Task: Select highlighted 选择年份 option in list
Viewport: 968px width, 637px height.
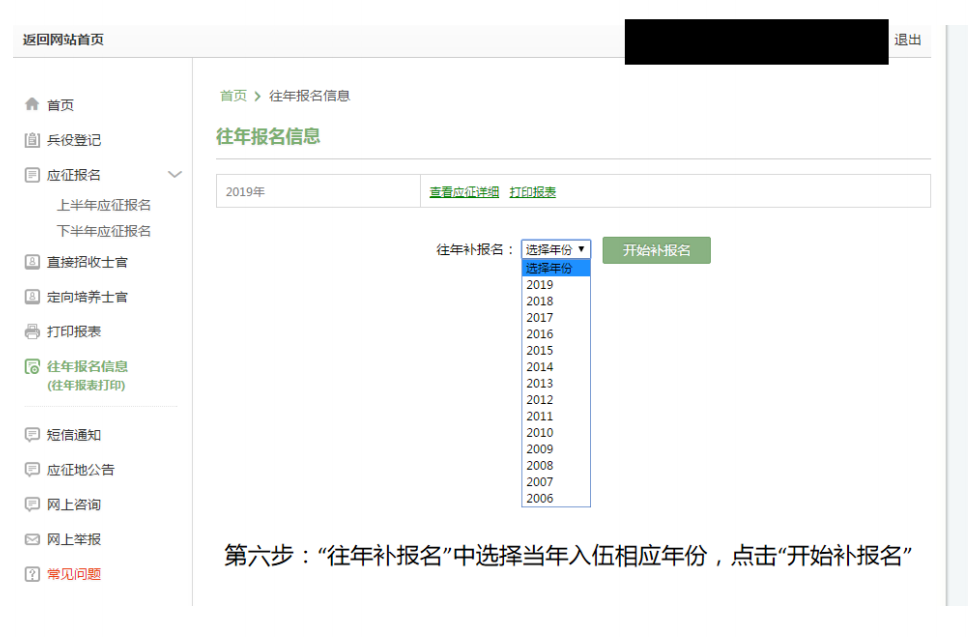Action: coord(556,268)
